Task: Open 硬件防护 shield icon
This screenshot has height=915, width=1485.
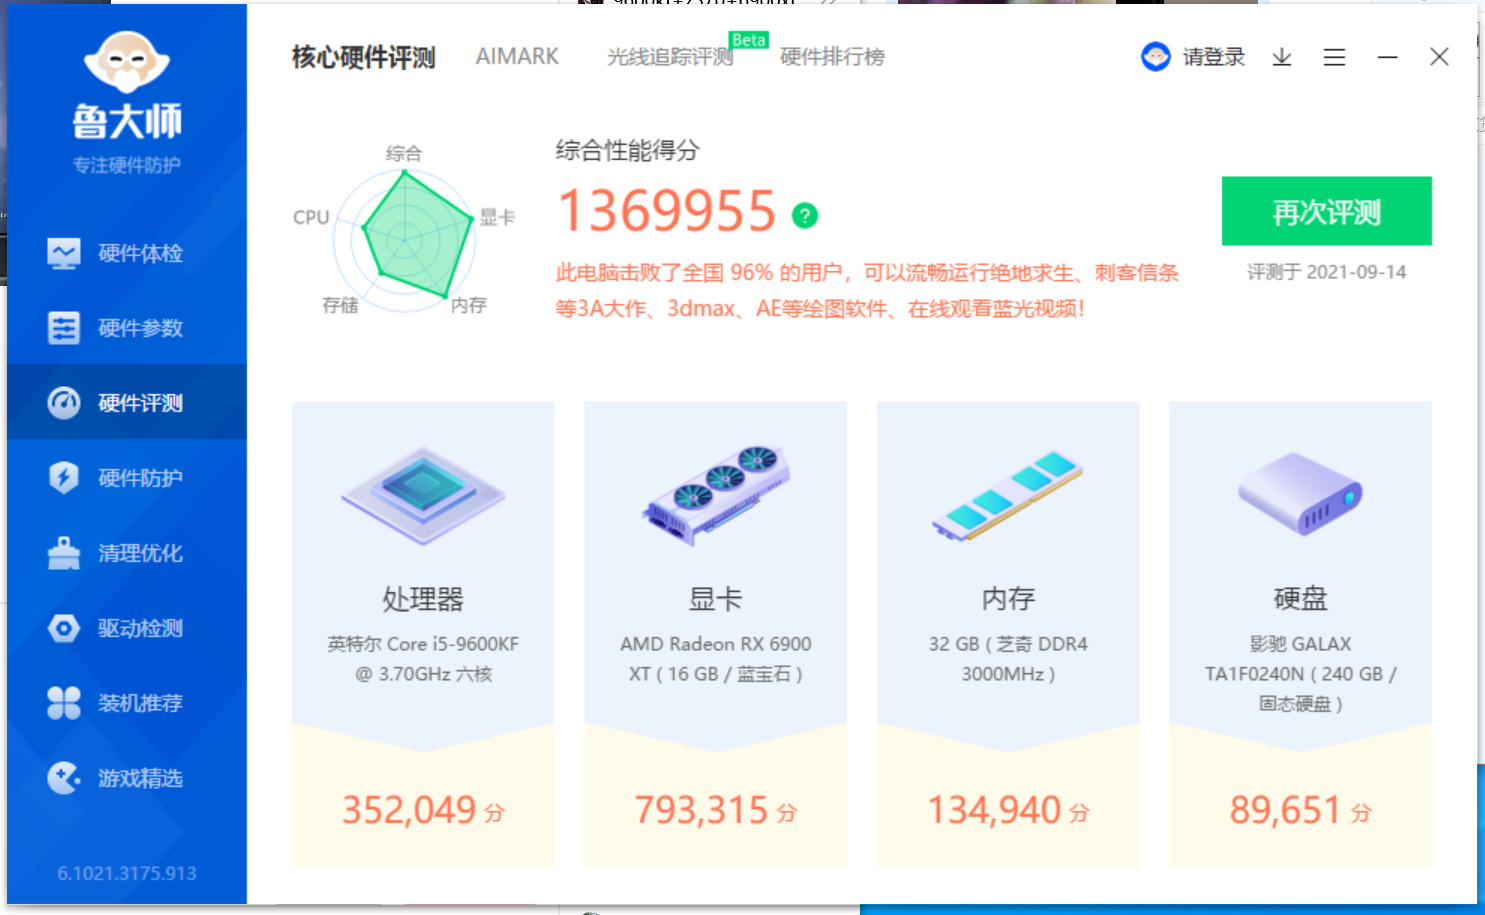Action: click(64, 478)
